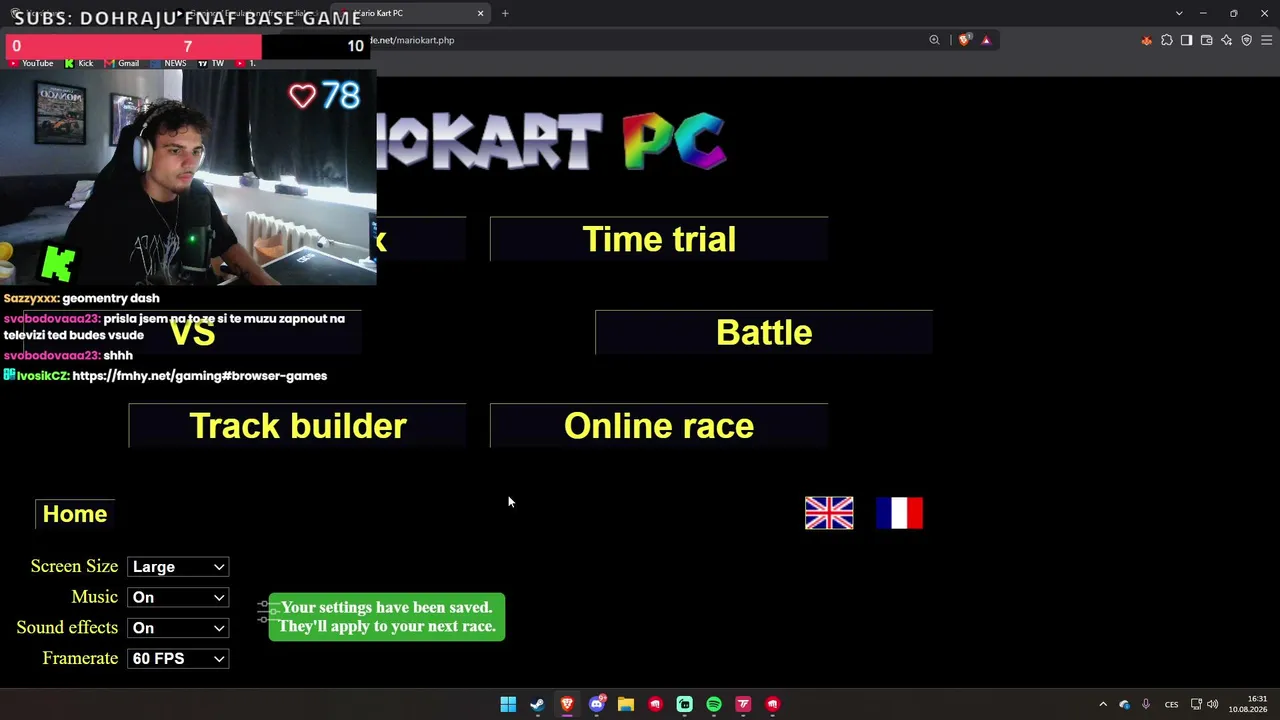Click the microphone icon in system tray

point(1146,704)
